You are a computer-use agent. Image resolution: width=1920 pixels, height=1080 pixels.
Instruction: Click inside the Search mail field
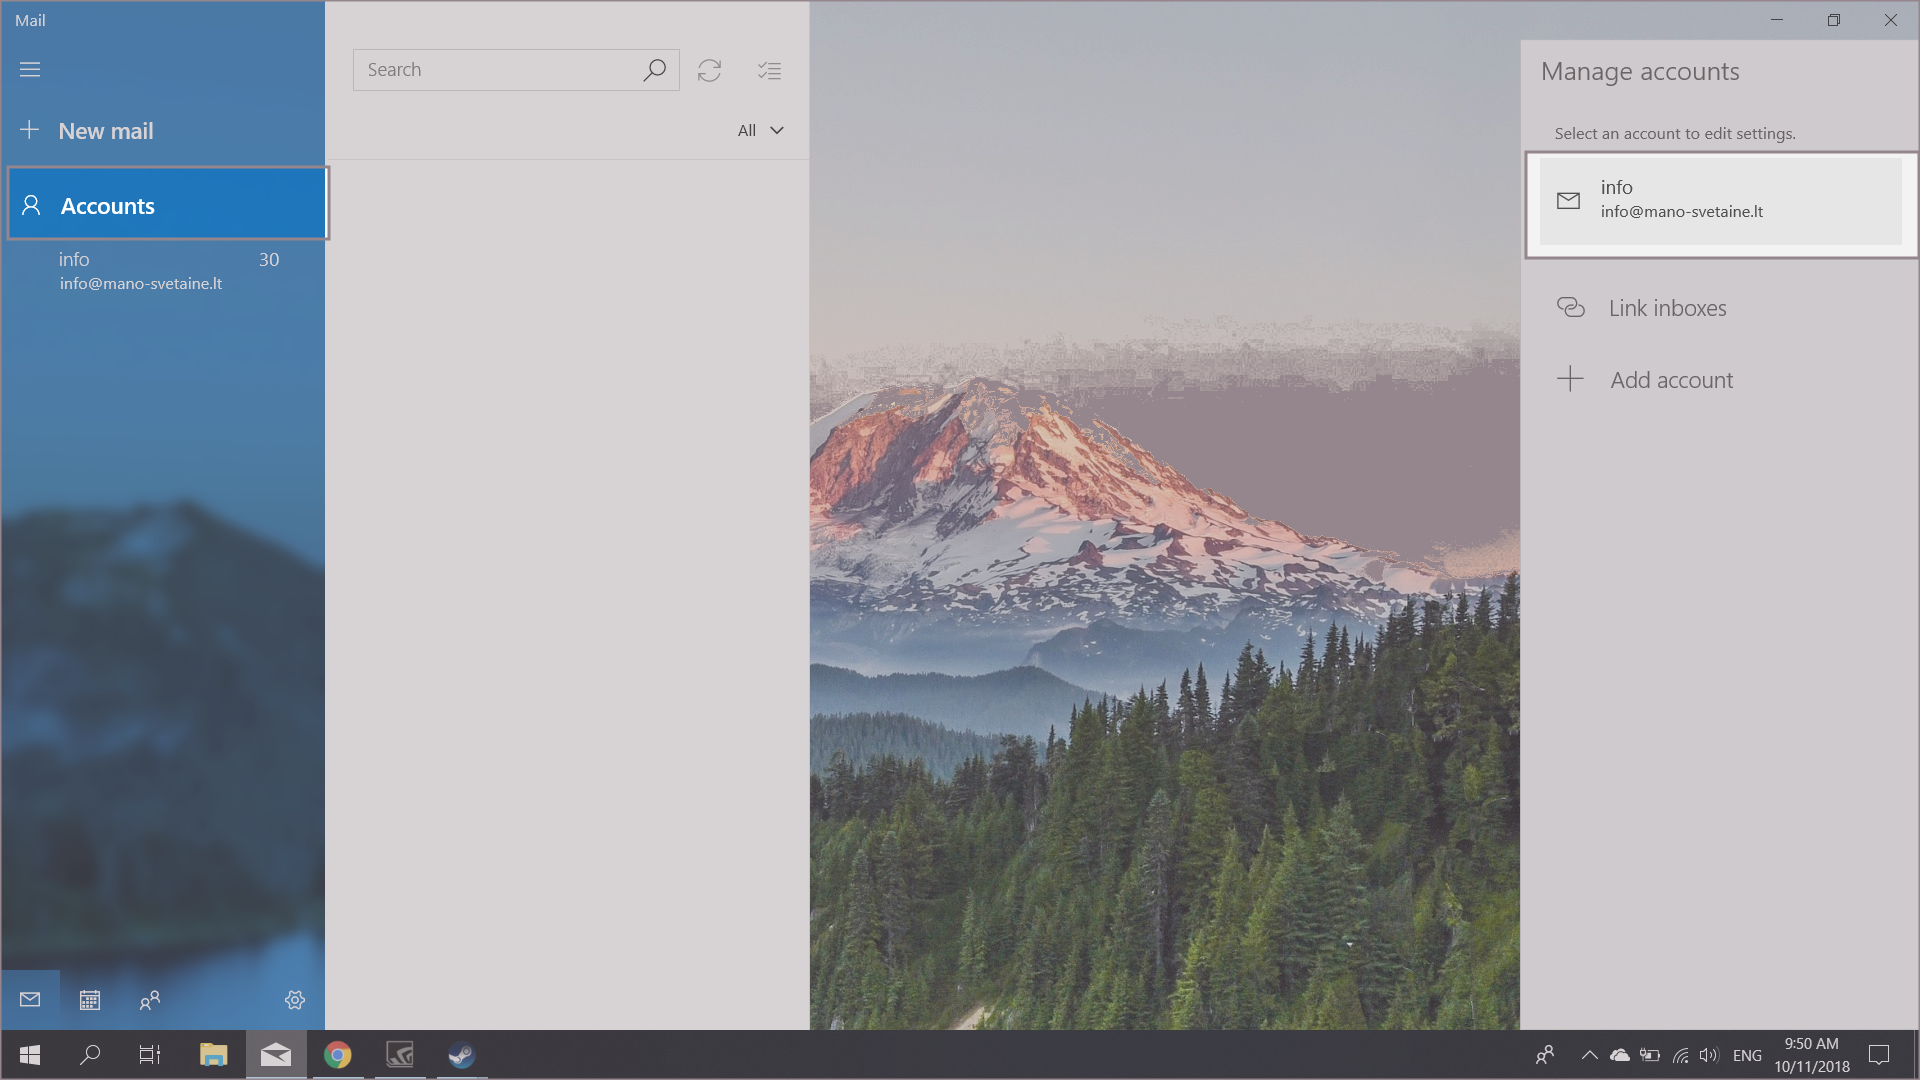(495, 70)
